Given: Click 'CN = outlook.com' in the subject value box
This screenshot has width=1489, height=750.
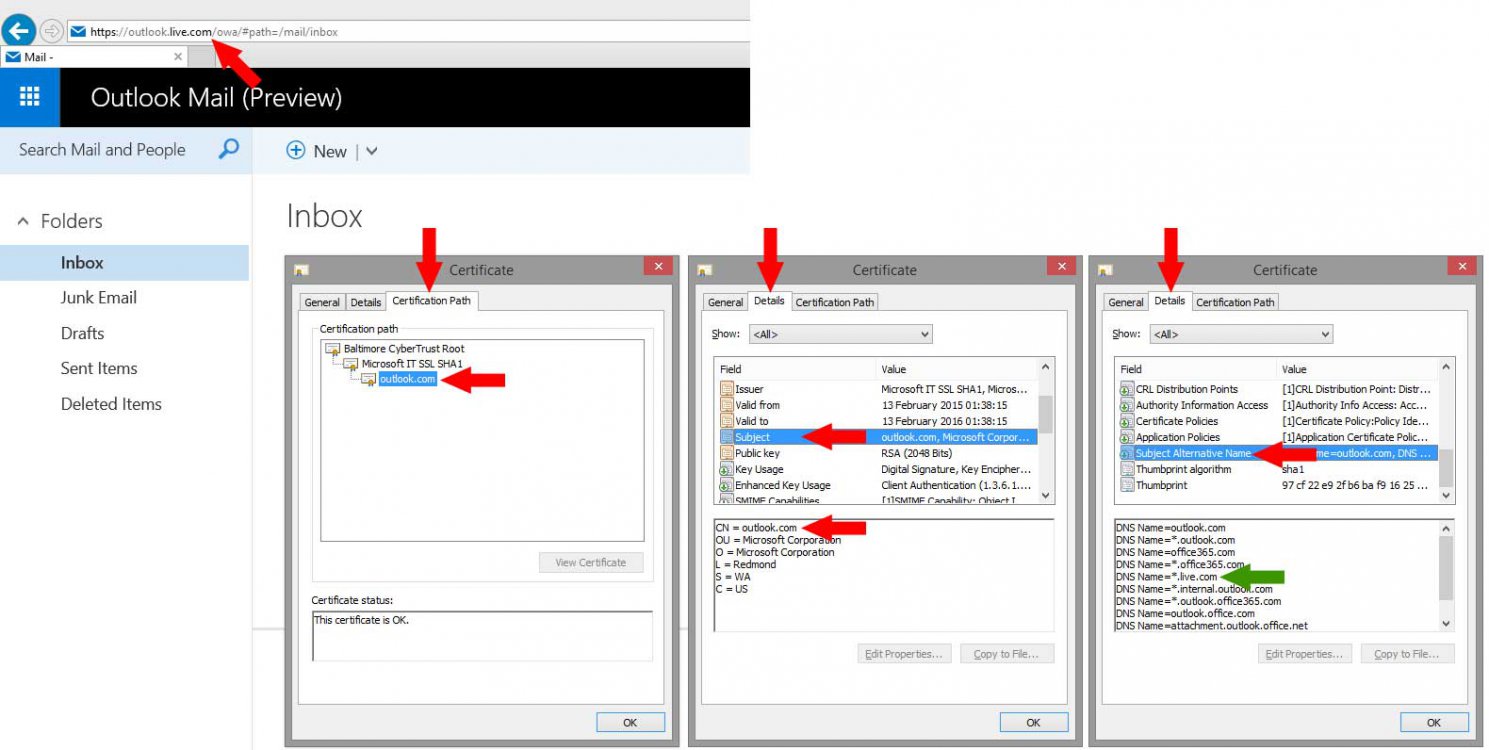Looking at the screenshot, I should [x=756, y=528].
